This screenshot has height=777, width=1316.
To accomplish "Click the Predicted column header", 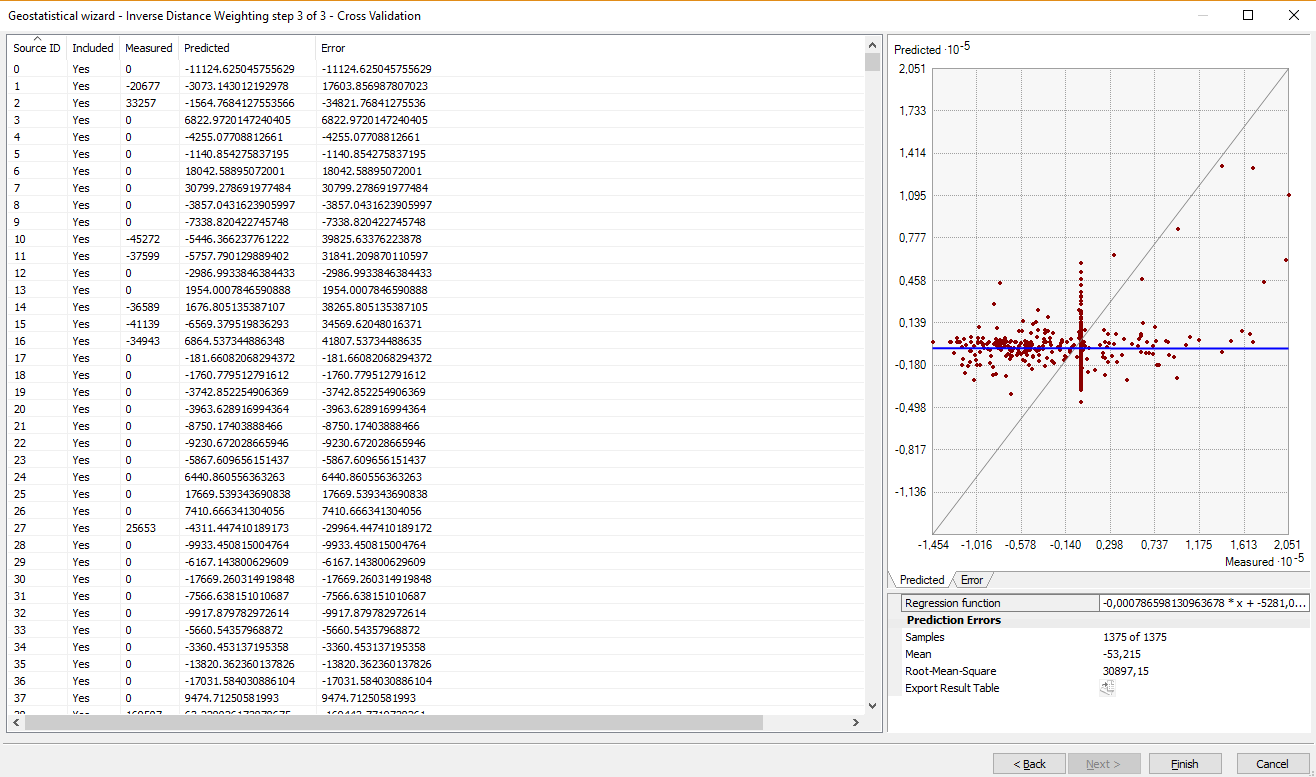I will (x=207, y=48).
